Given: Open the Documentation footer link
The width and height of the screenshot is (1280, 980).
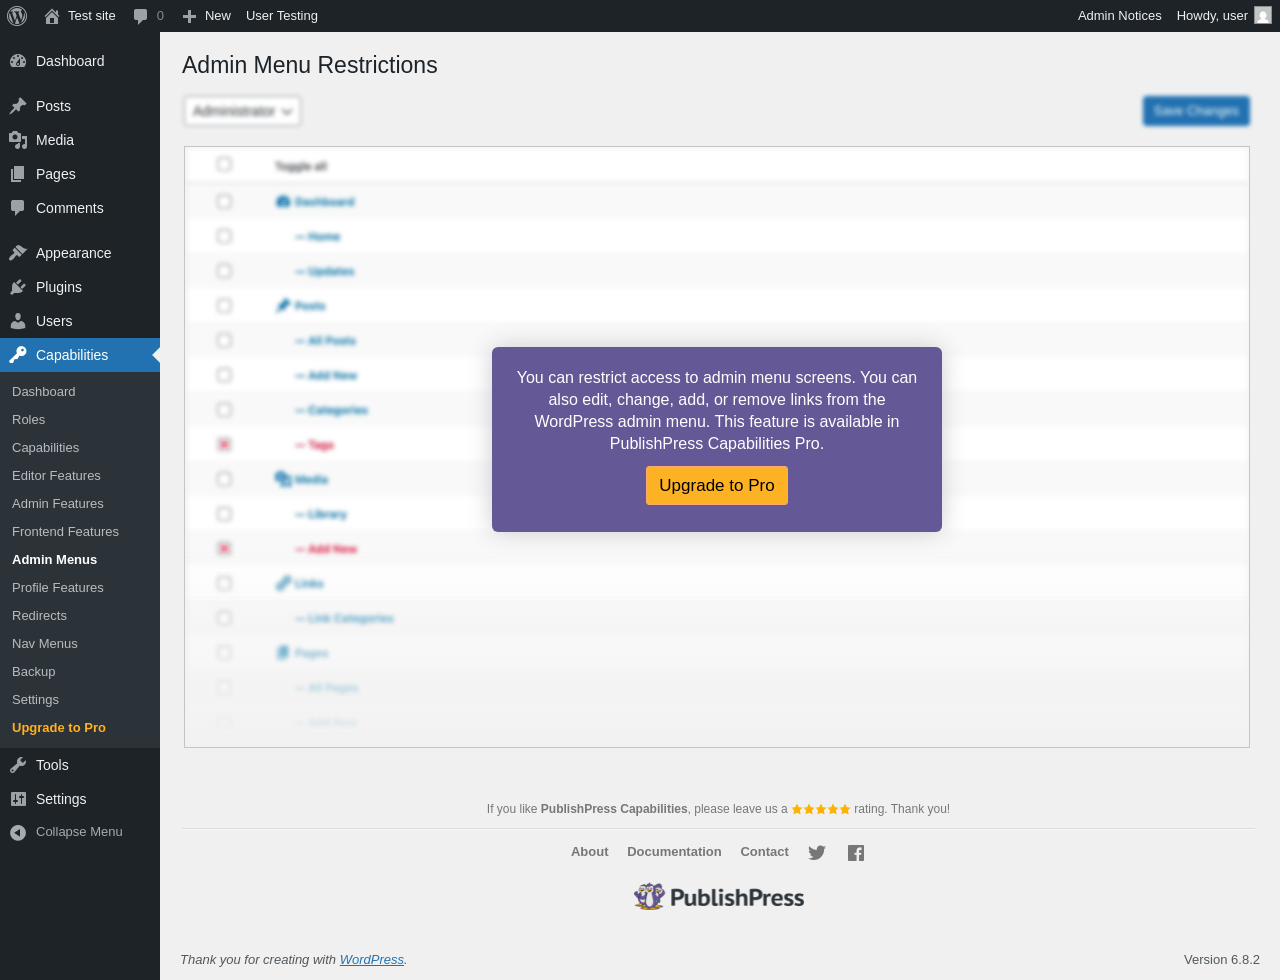Looking at the screenshot, I should pos(674,852).
